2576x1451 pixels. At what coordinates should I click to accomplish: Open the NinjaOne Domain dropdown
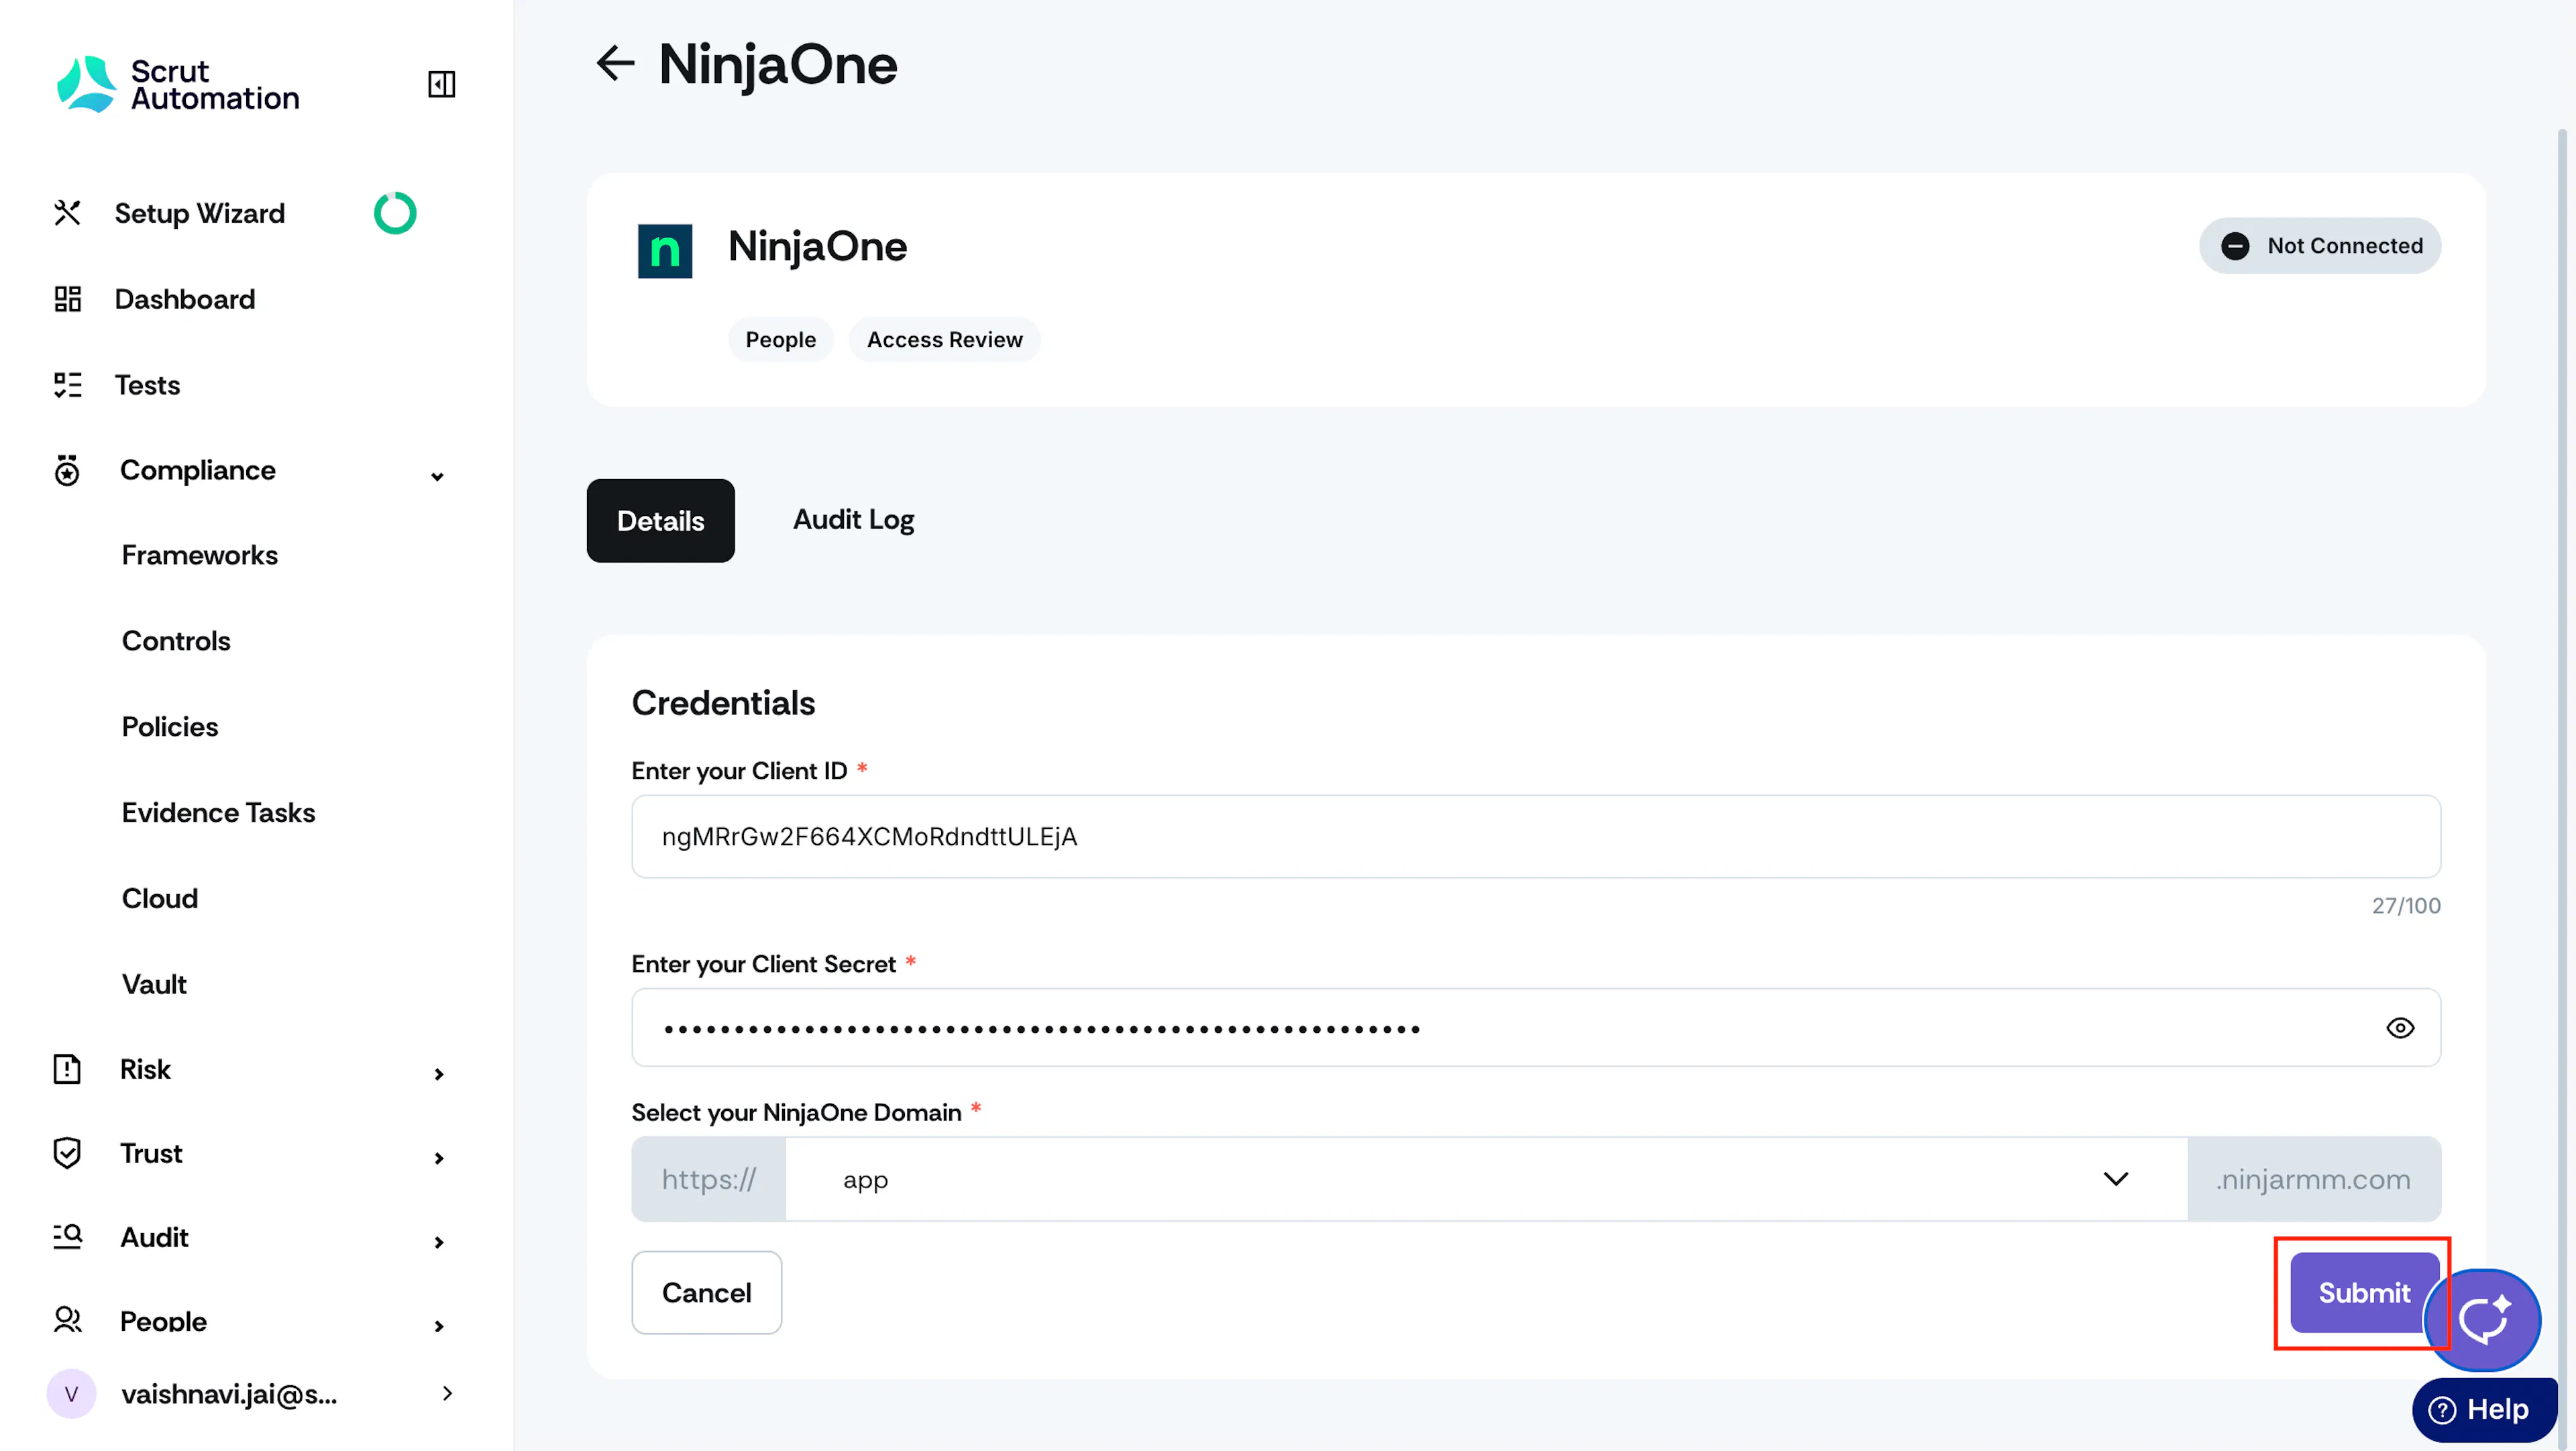[x=1486, y=1179]
